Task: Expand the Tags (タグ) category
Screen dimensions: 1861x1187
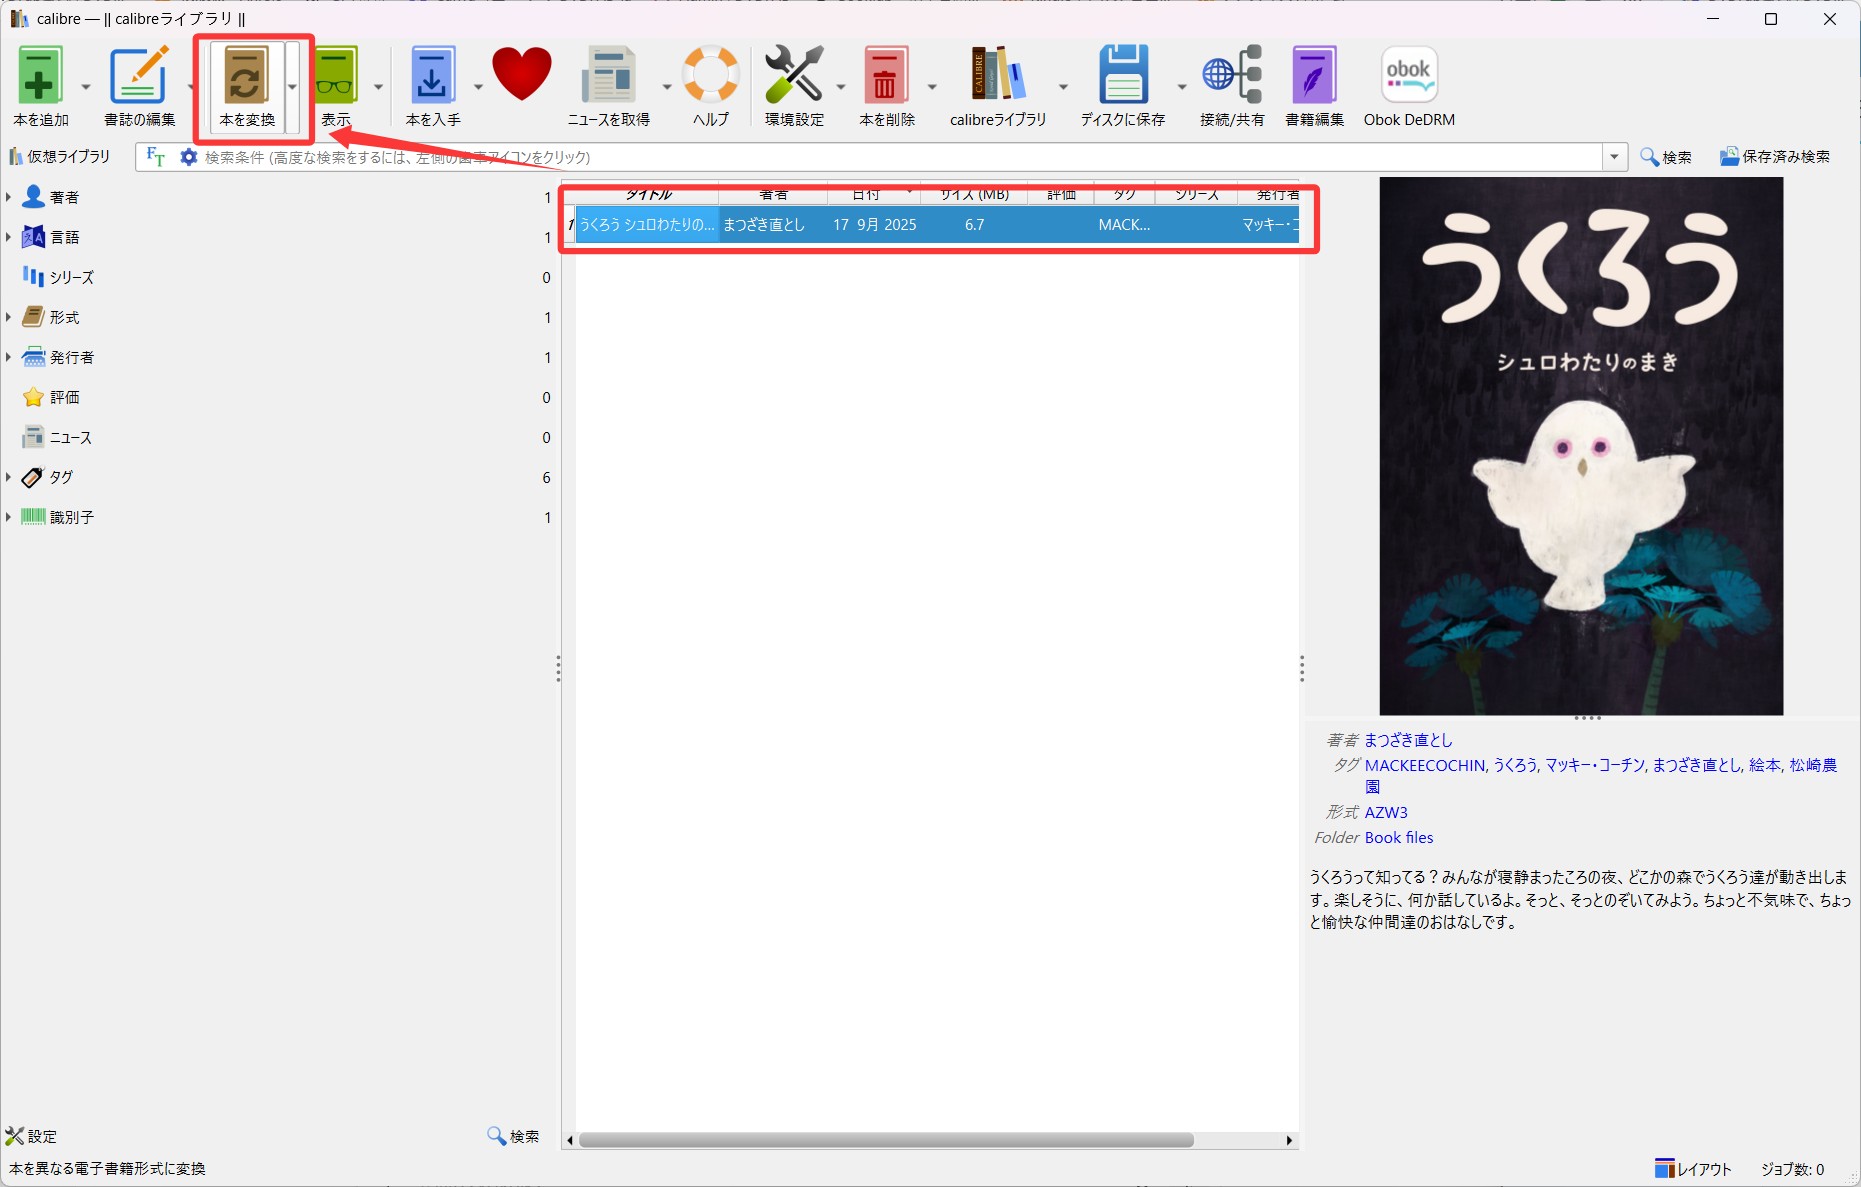Action: pos(9,477)
